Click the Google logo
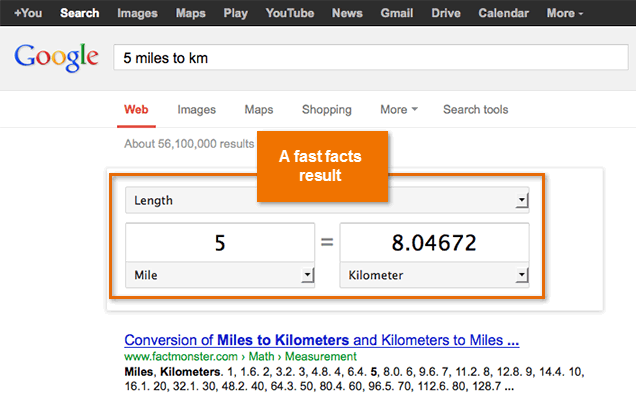The image size is (636, 401). pos(56,57)
